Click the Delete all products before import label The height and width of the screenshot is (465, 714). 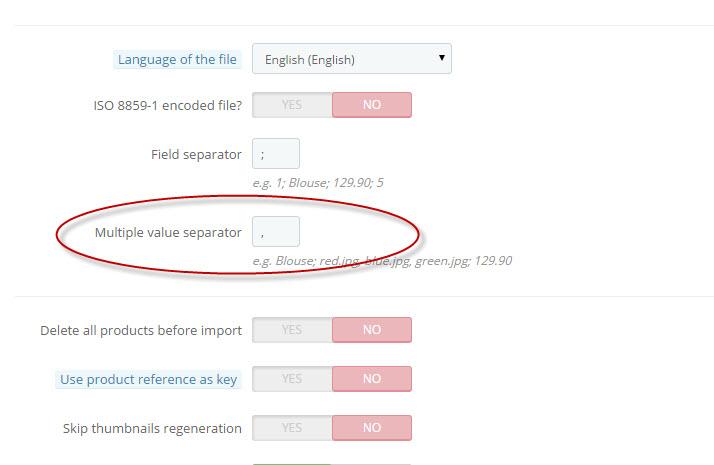click(141, 331)
